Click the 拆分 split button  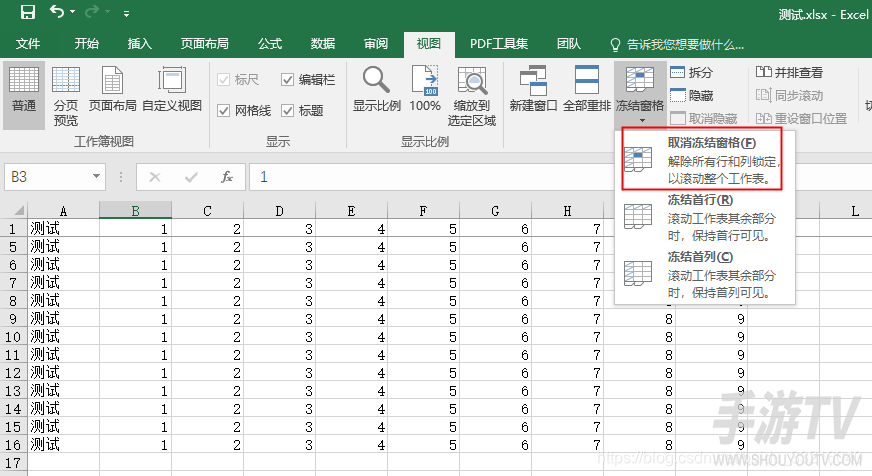click(x=691, y=72)
